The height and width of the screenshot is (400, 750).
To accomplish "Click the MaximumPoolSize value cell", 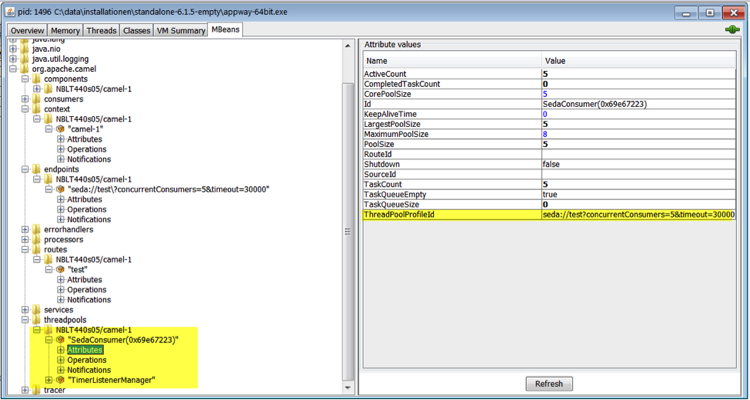I will pos(638,134).
